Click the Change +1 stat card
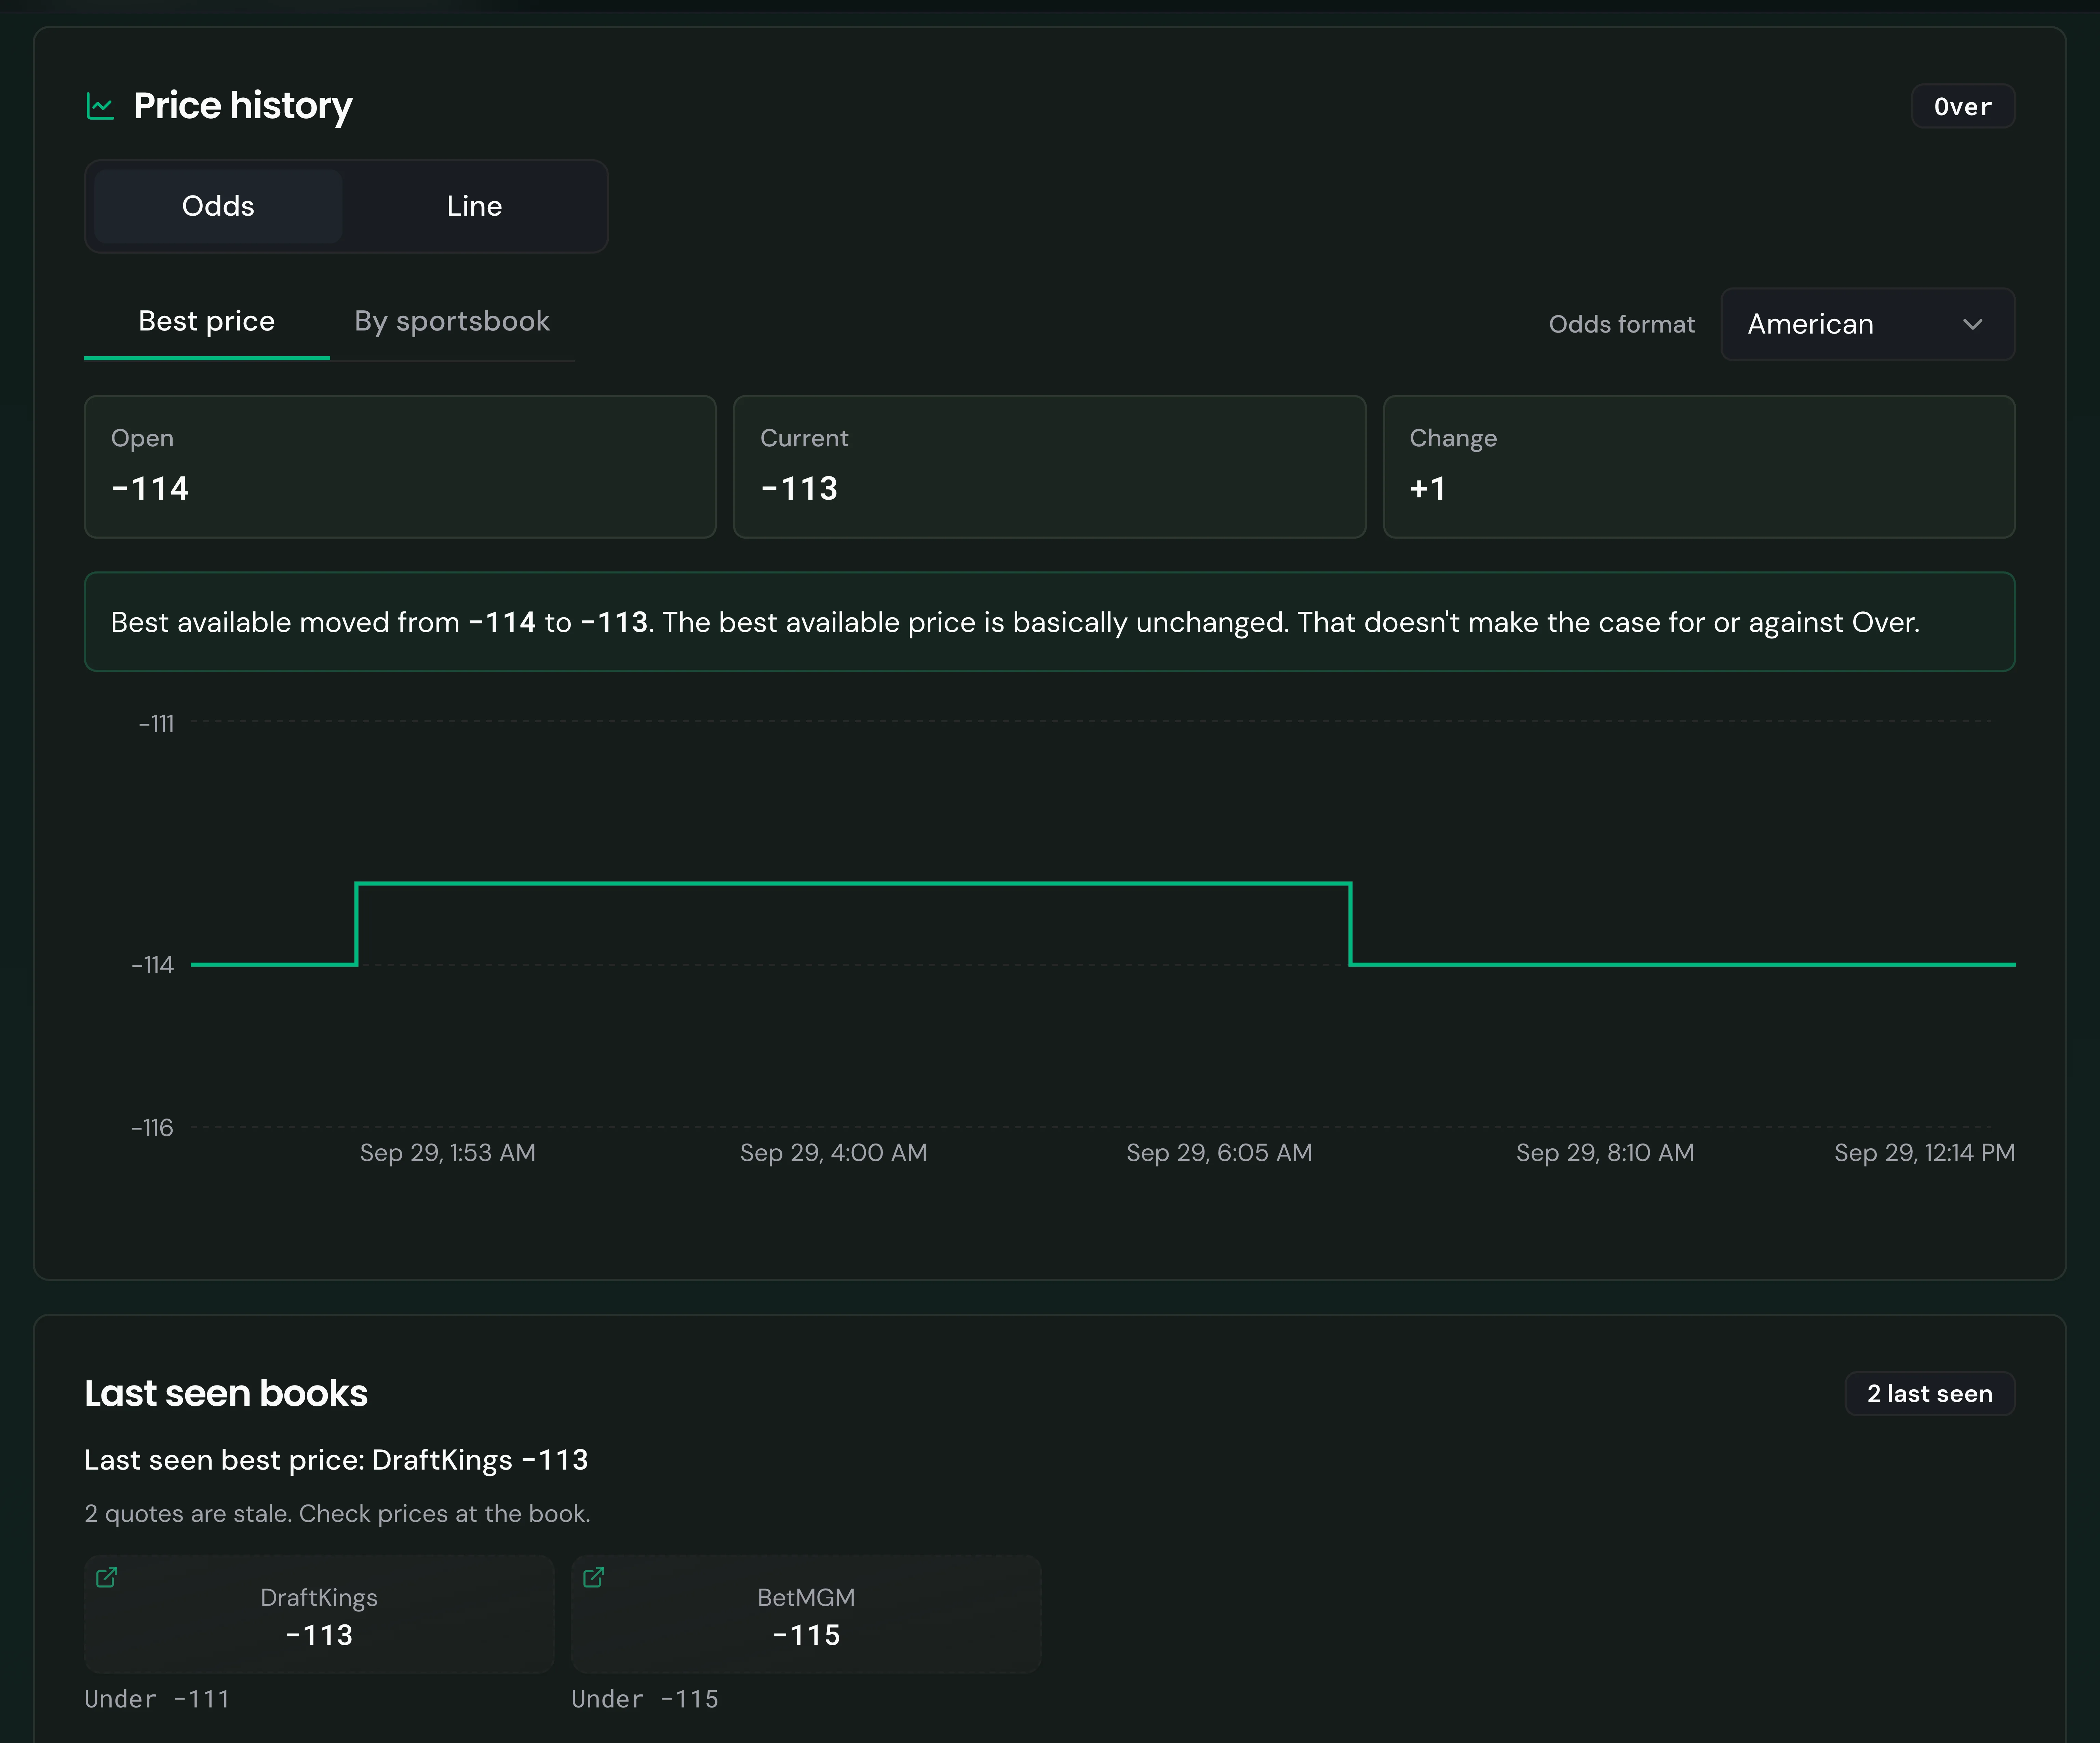The image size is (2100, 1743). 1699,467
